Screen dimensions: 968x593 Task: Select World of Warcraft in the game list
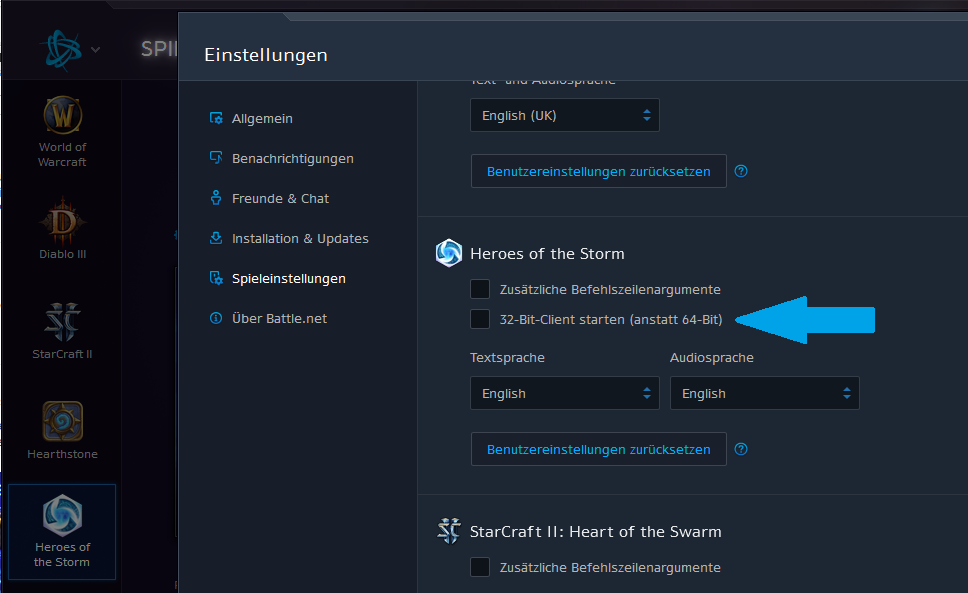62,131
